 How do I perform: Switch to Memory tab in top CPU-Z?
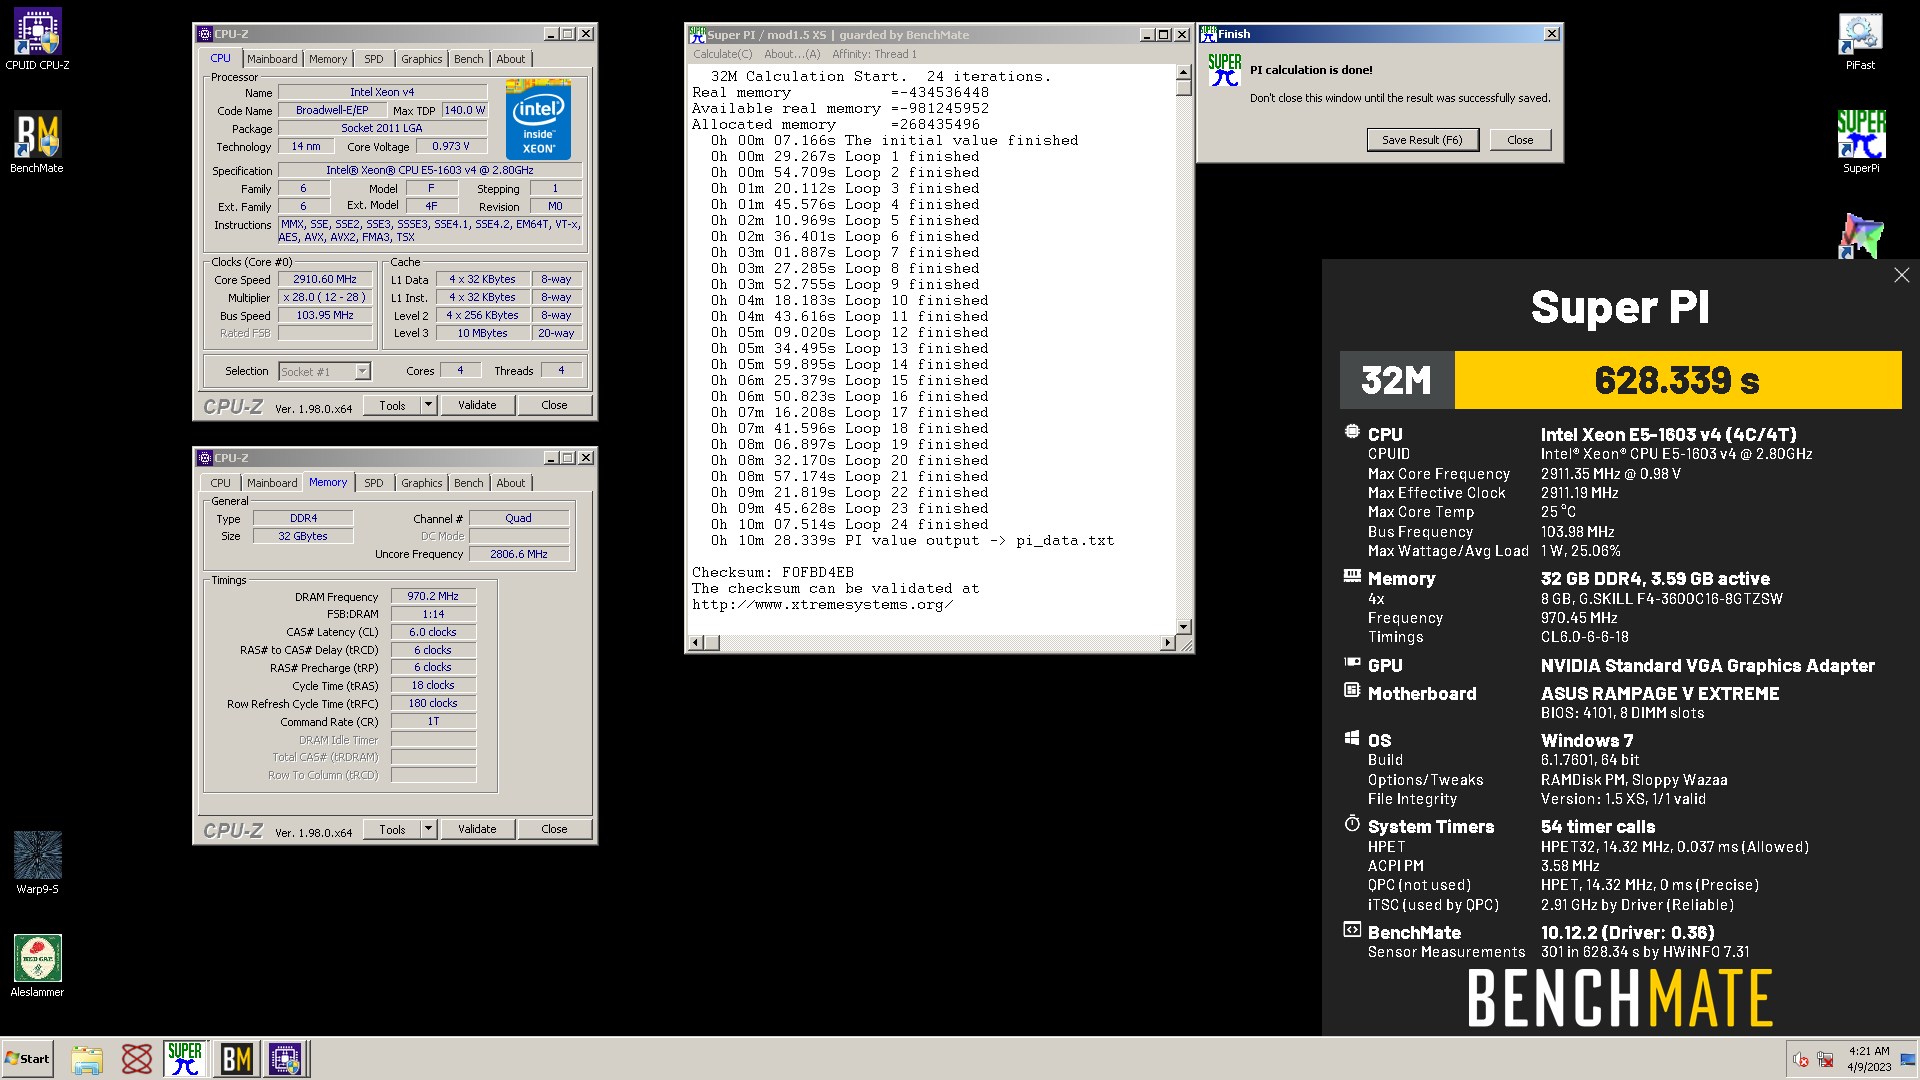pos(328,59)
